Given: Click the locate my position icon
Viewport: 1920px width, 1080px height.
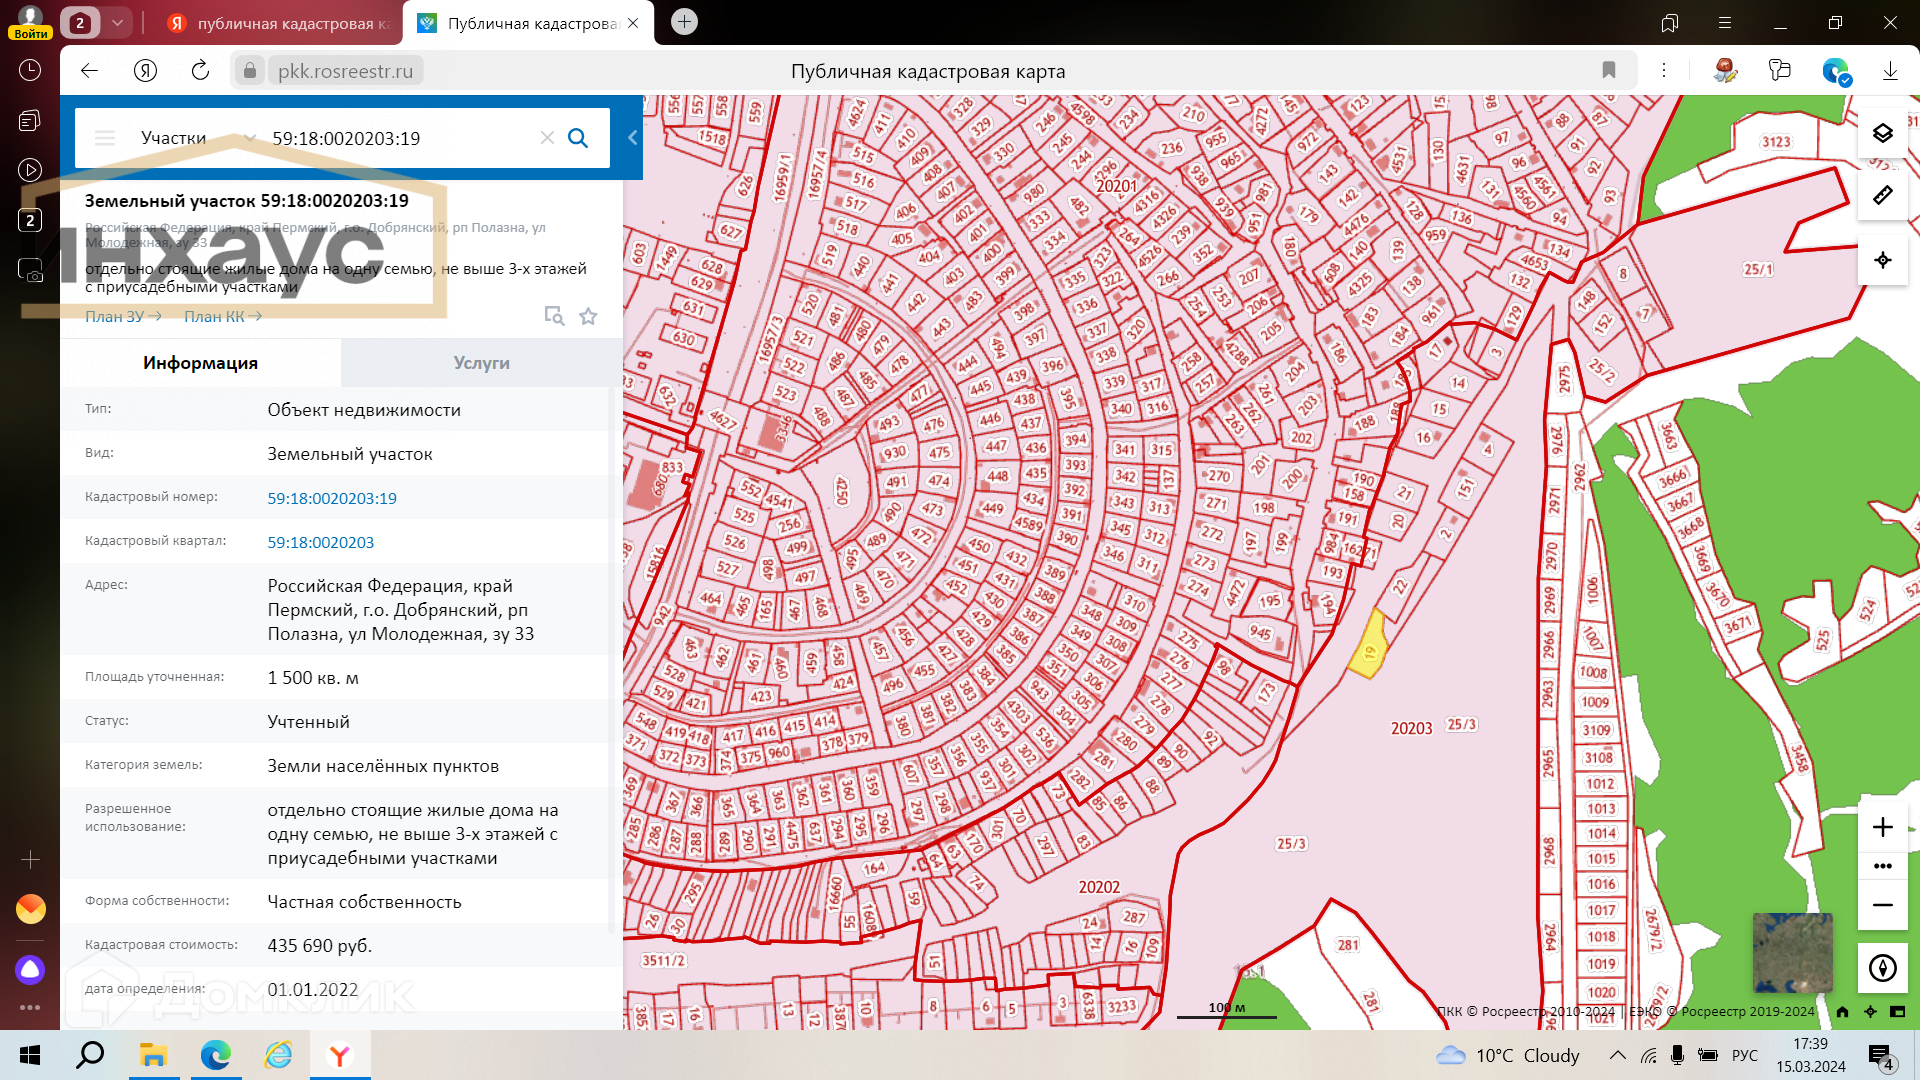Looking at the screenshot, I should coord(1882,260).
